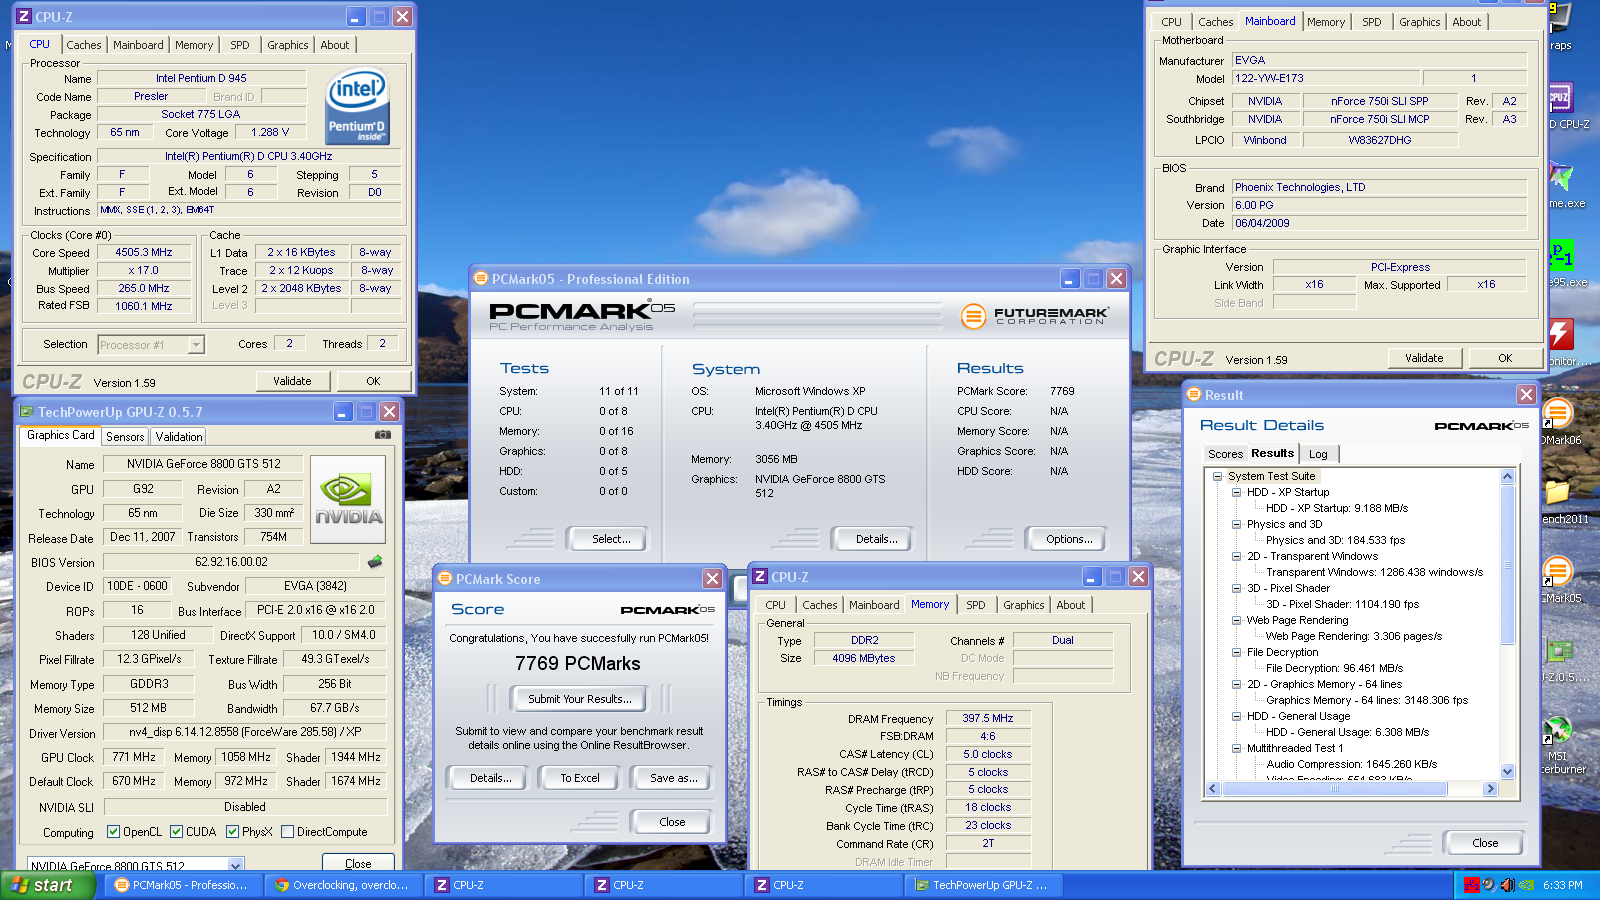Switch to the TechPowerUp GPU-Z taskbar item
1600x900 pixels.
coord(984,885)
